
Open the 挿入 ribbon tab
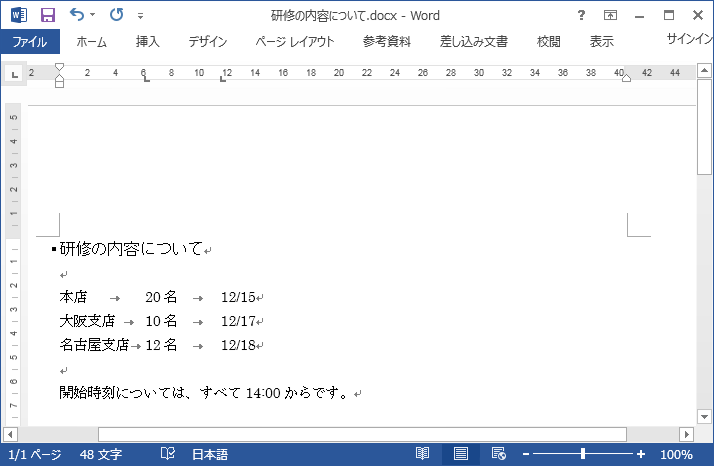point(147,42)
